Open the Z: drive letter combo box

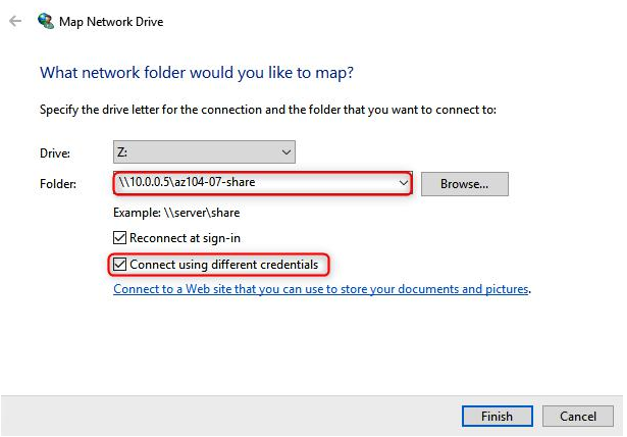point(204,152)
